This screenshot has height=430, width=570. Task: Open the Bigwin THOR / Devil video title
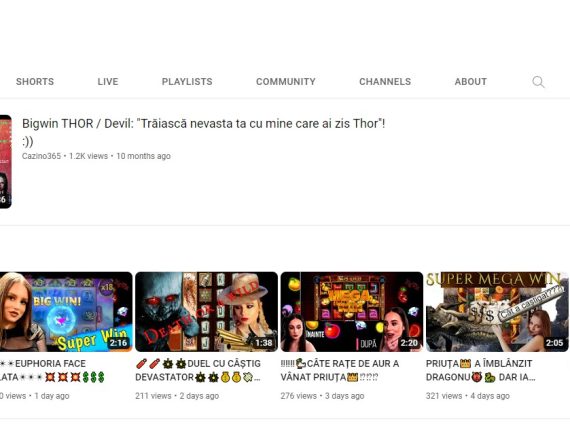pyautogui.click(x=204, y=132)
